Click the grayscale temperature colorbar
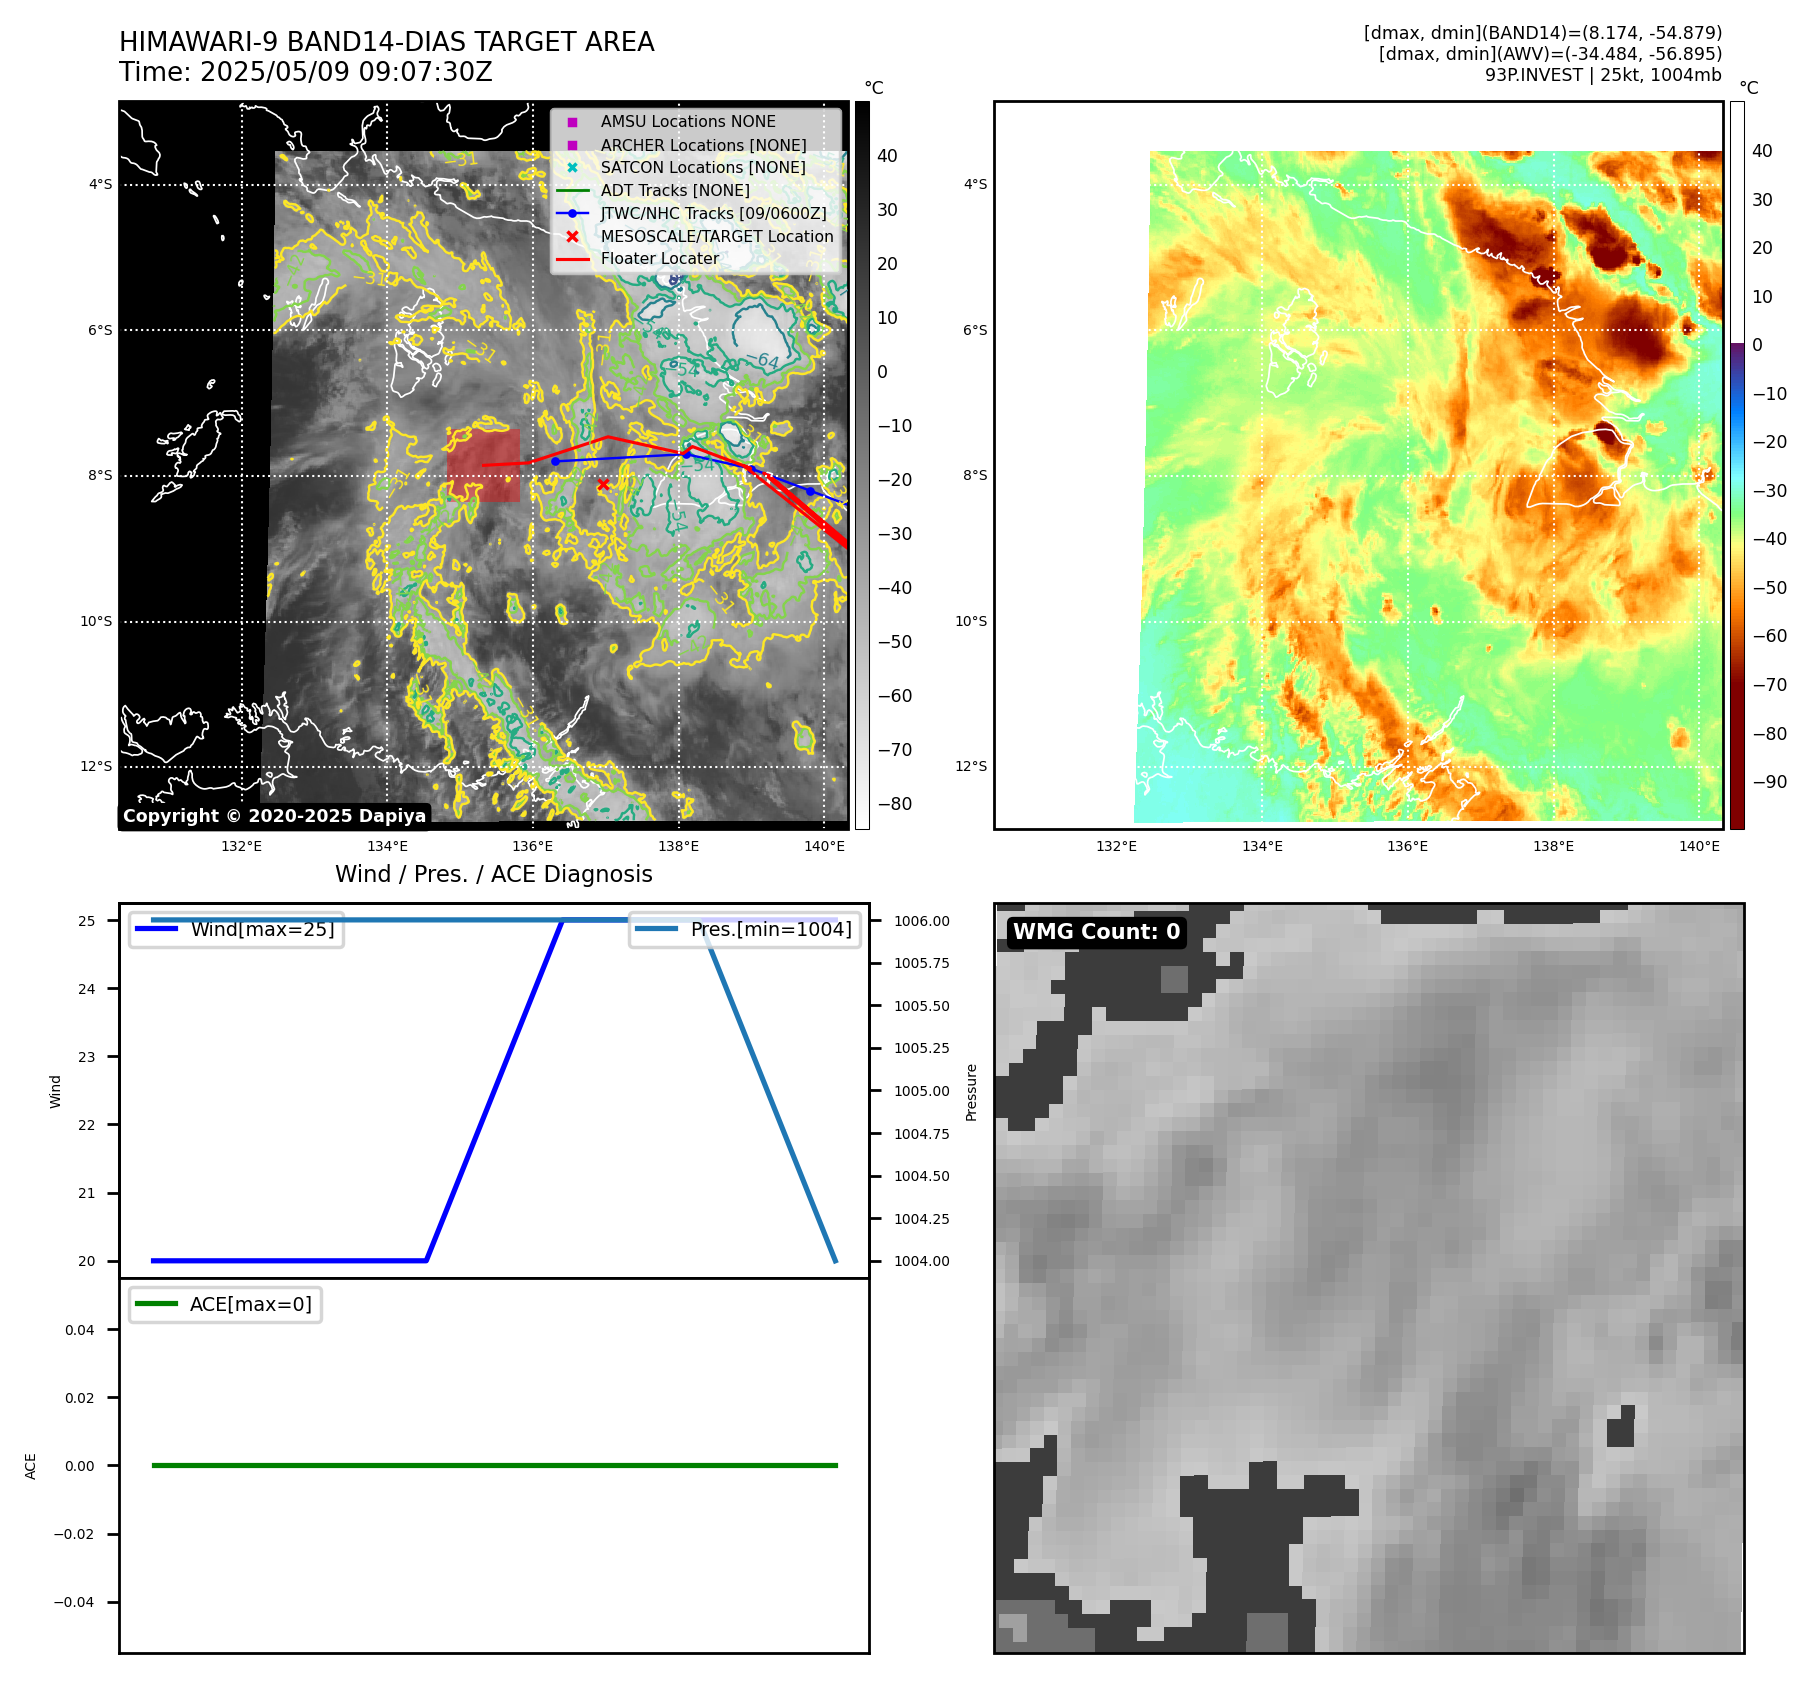Viewport: 1813px width, 1690px height. point(862,465)
